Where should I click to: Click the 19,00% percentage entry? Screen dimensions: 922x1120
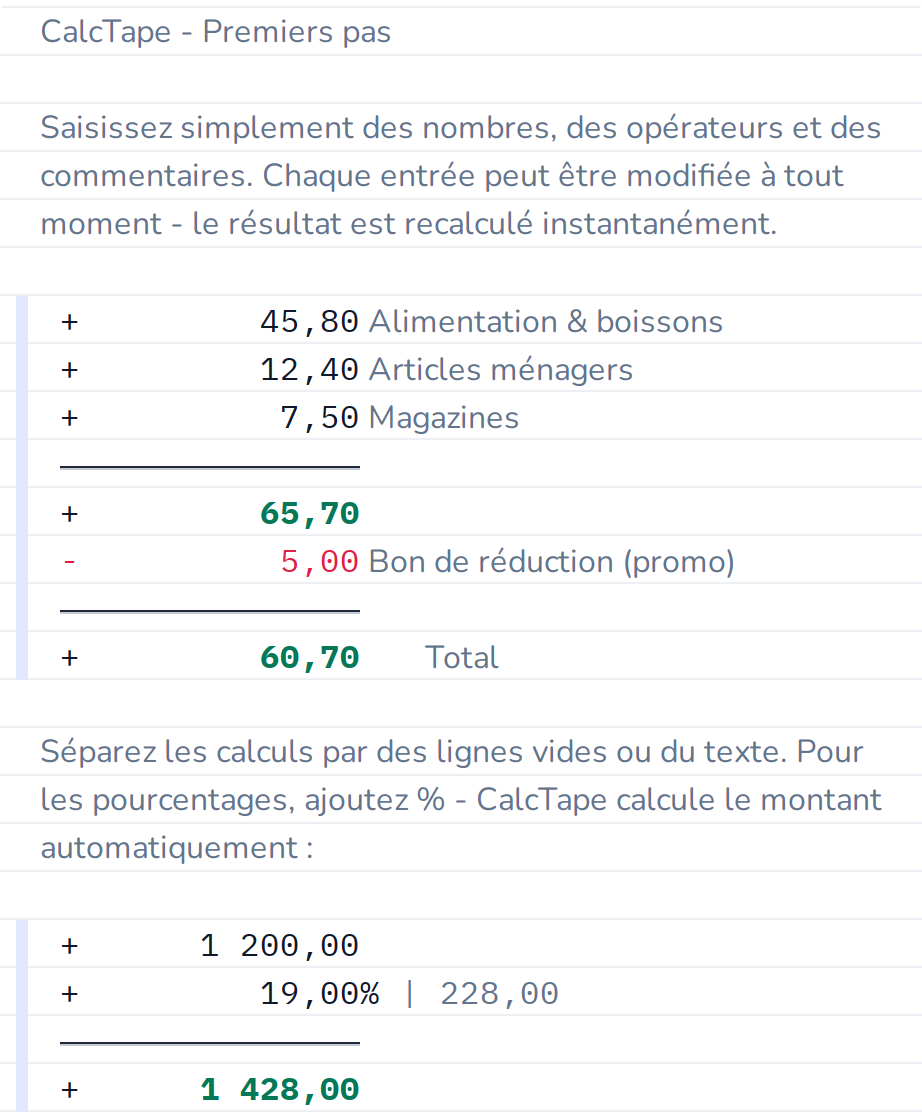pos(319,994)
